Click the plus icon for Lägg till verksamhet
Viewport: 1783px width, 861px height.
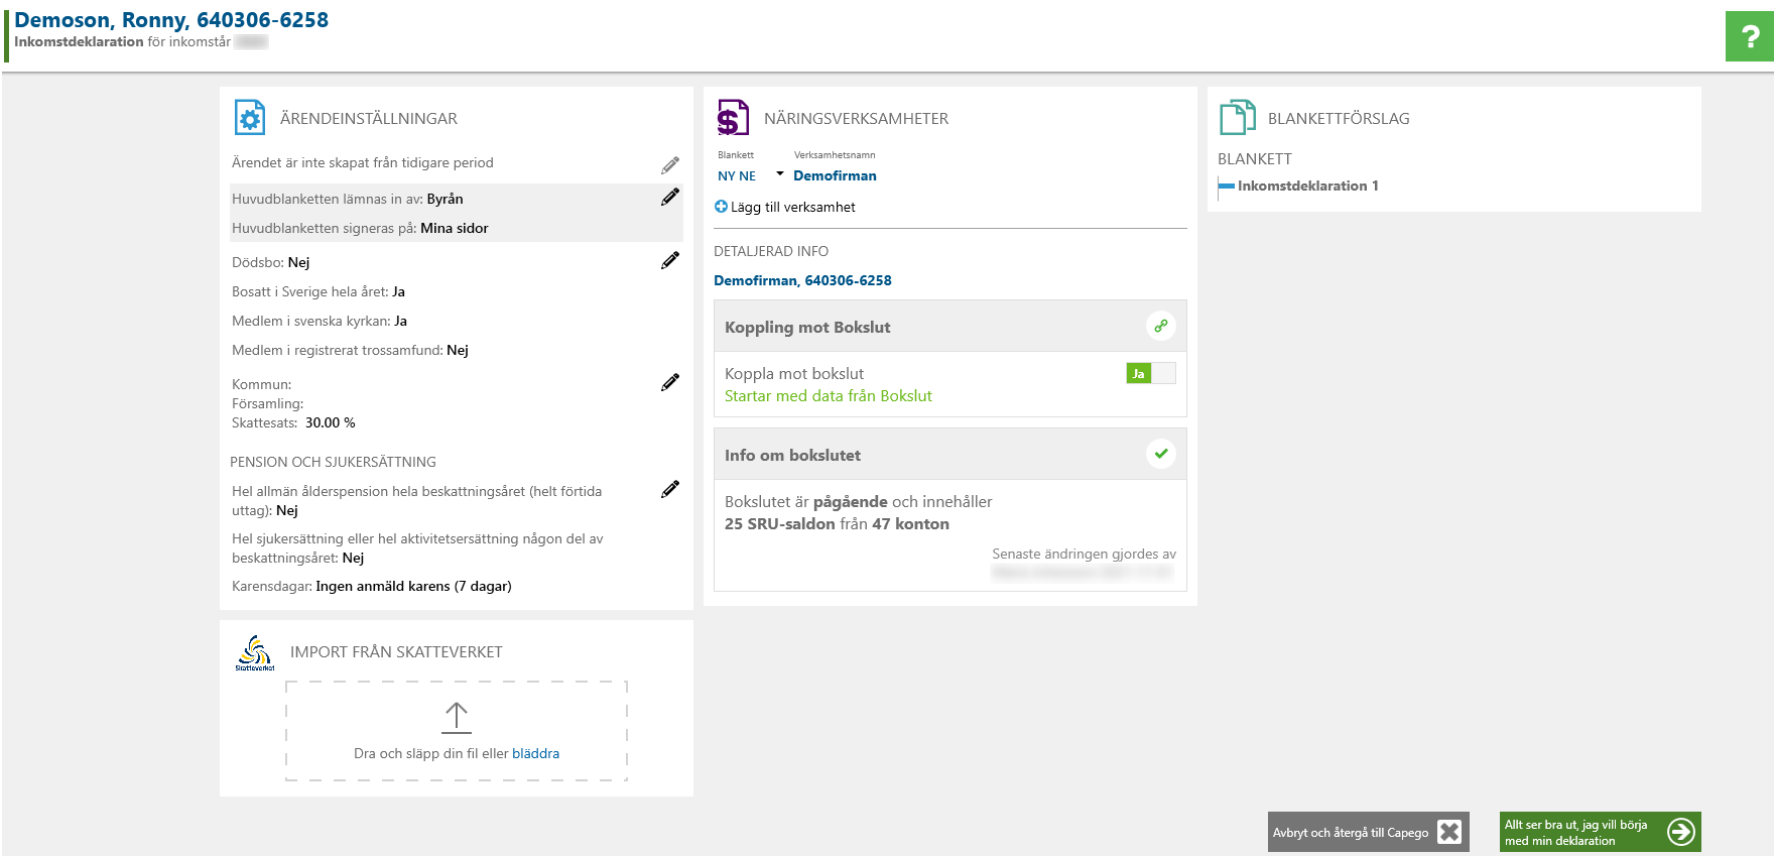pos(721,207)
